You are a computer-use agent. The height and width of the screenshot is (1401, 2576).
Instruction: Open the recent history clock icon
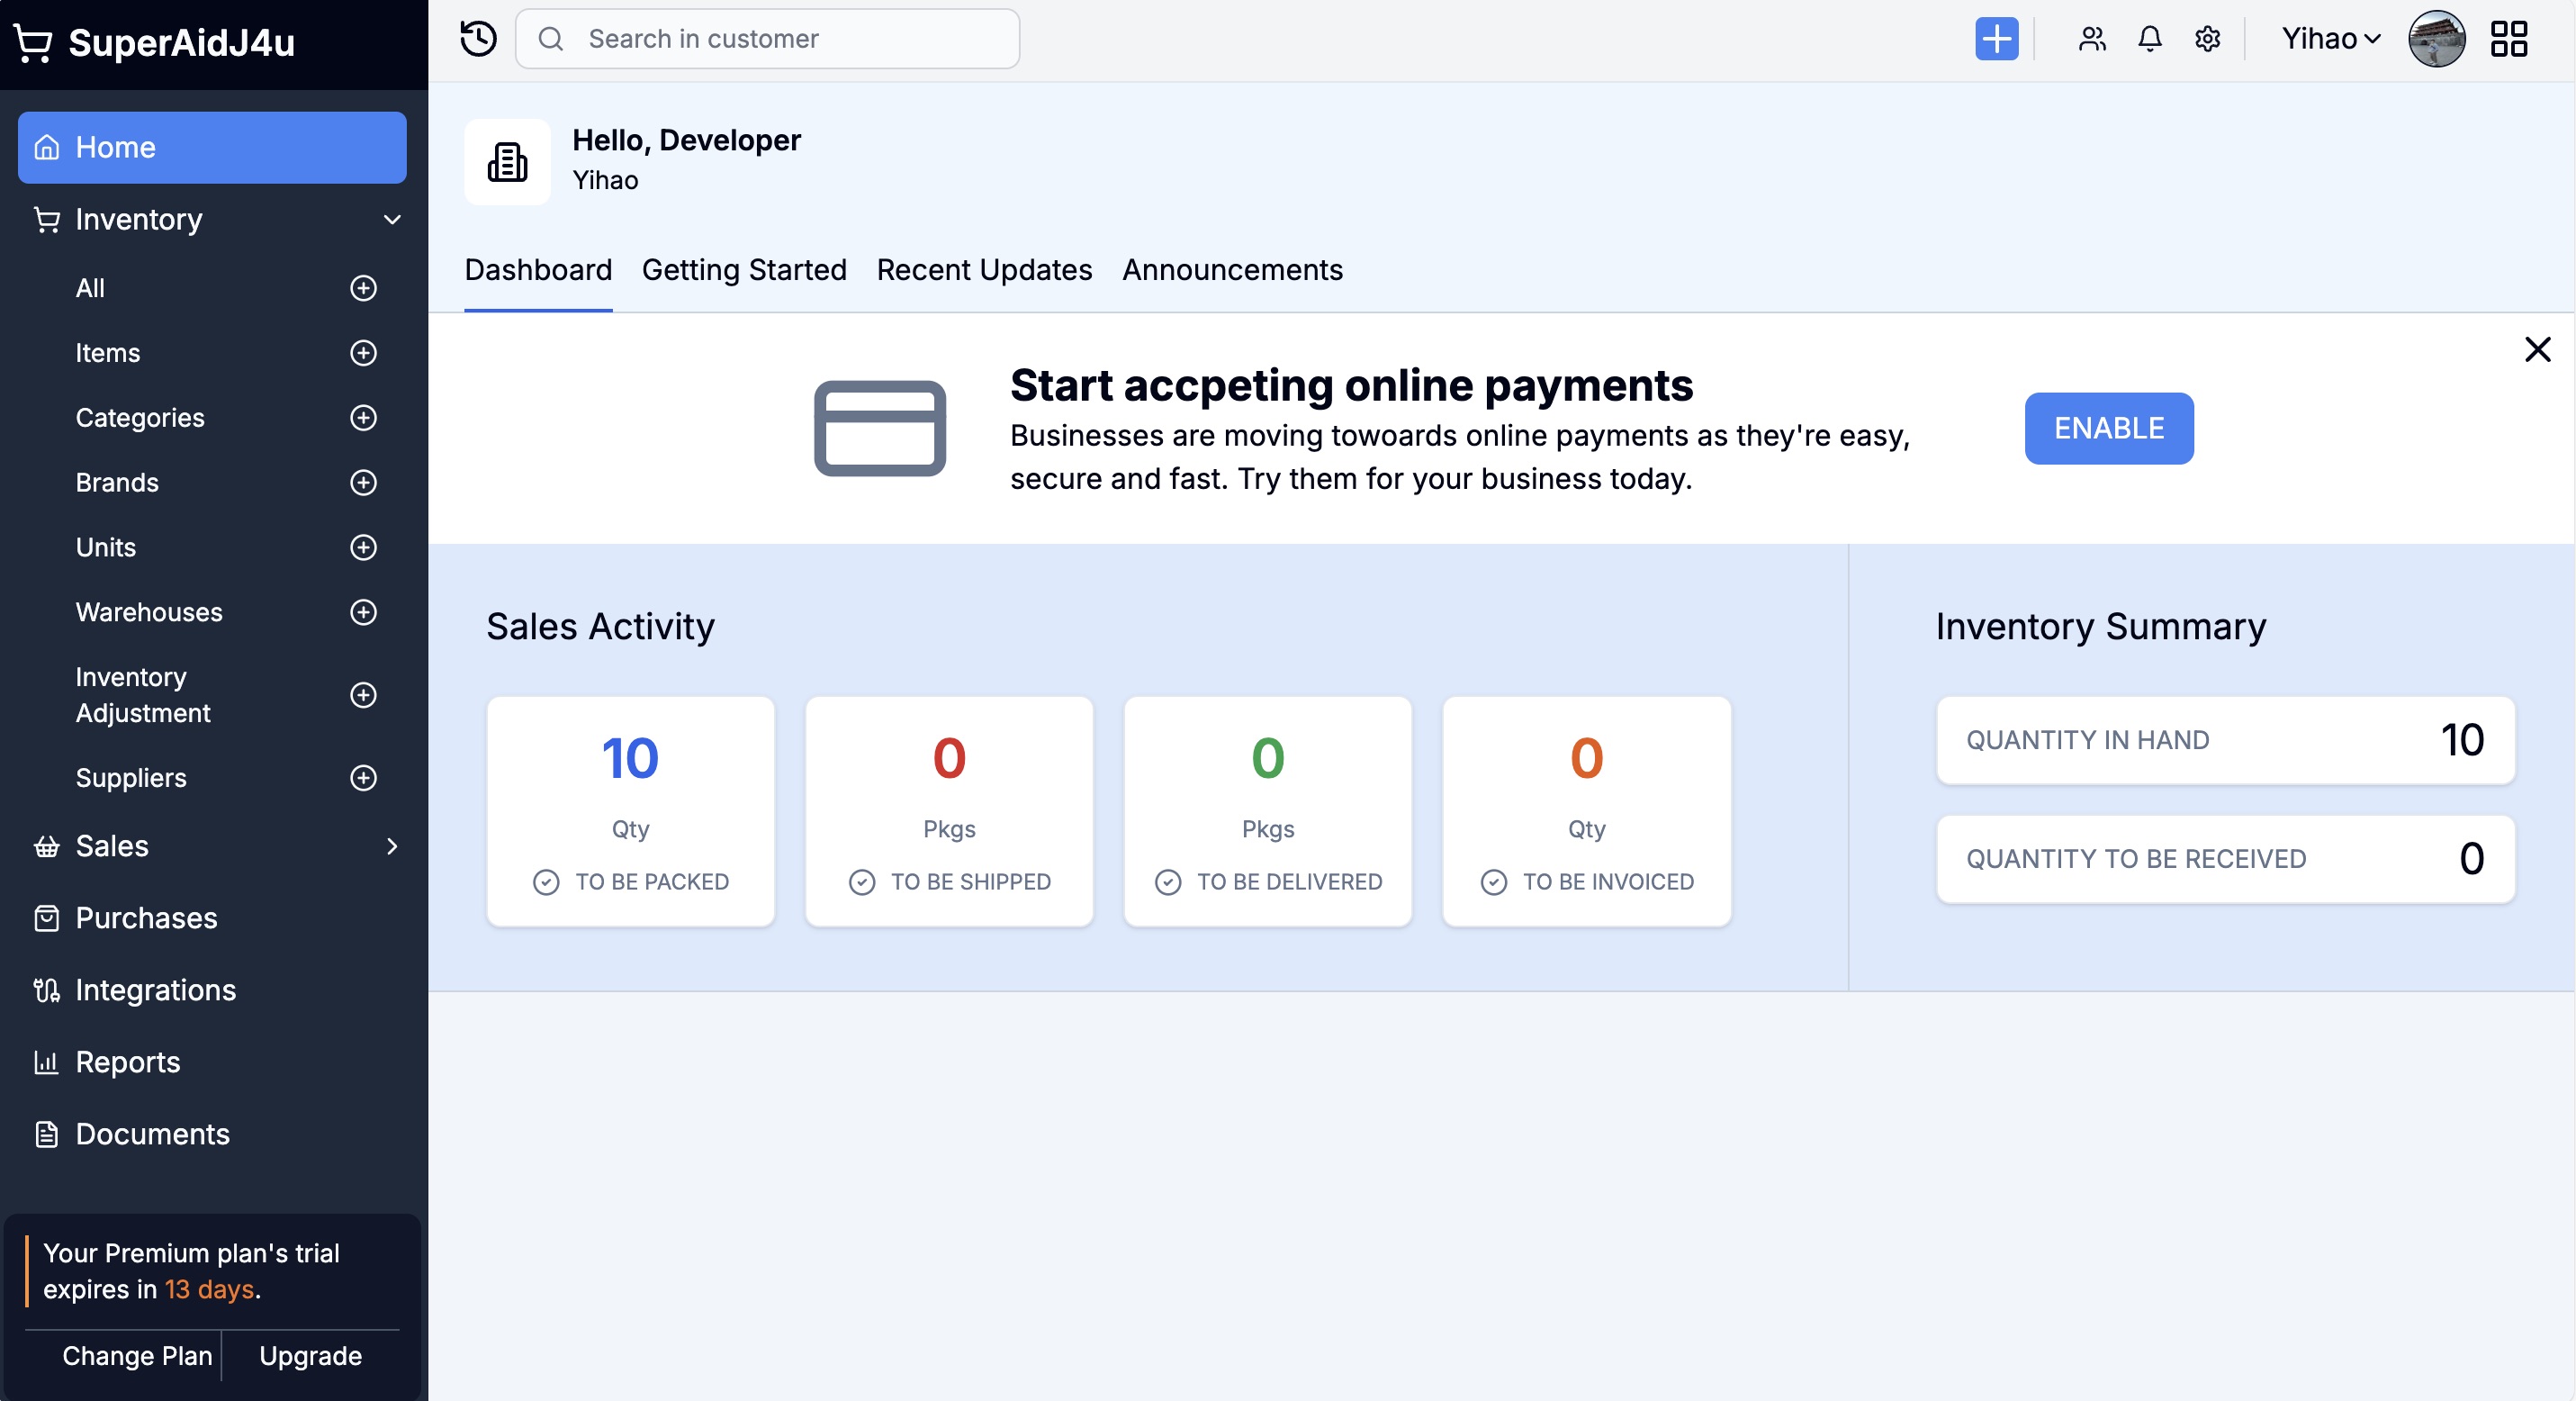click(478, 39)
